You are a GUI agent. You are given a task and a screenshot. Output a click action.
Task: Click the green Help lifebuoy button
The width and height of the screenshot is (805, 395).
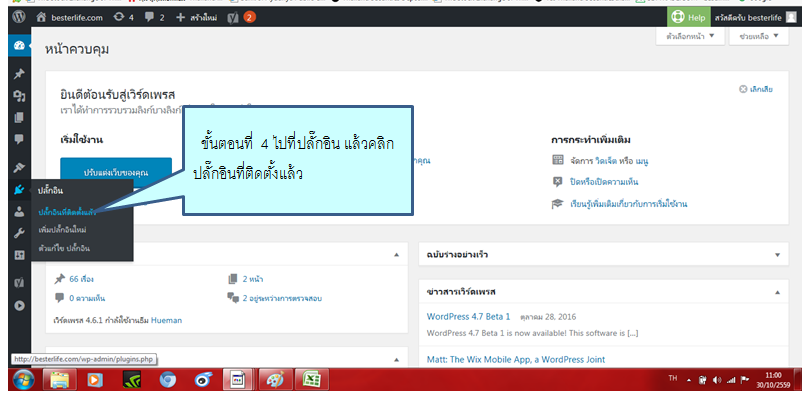point(689,17)
